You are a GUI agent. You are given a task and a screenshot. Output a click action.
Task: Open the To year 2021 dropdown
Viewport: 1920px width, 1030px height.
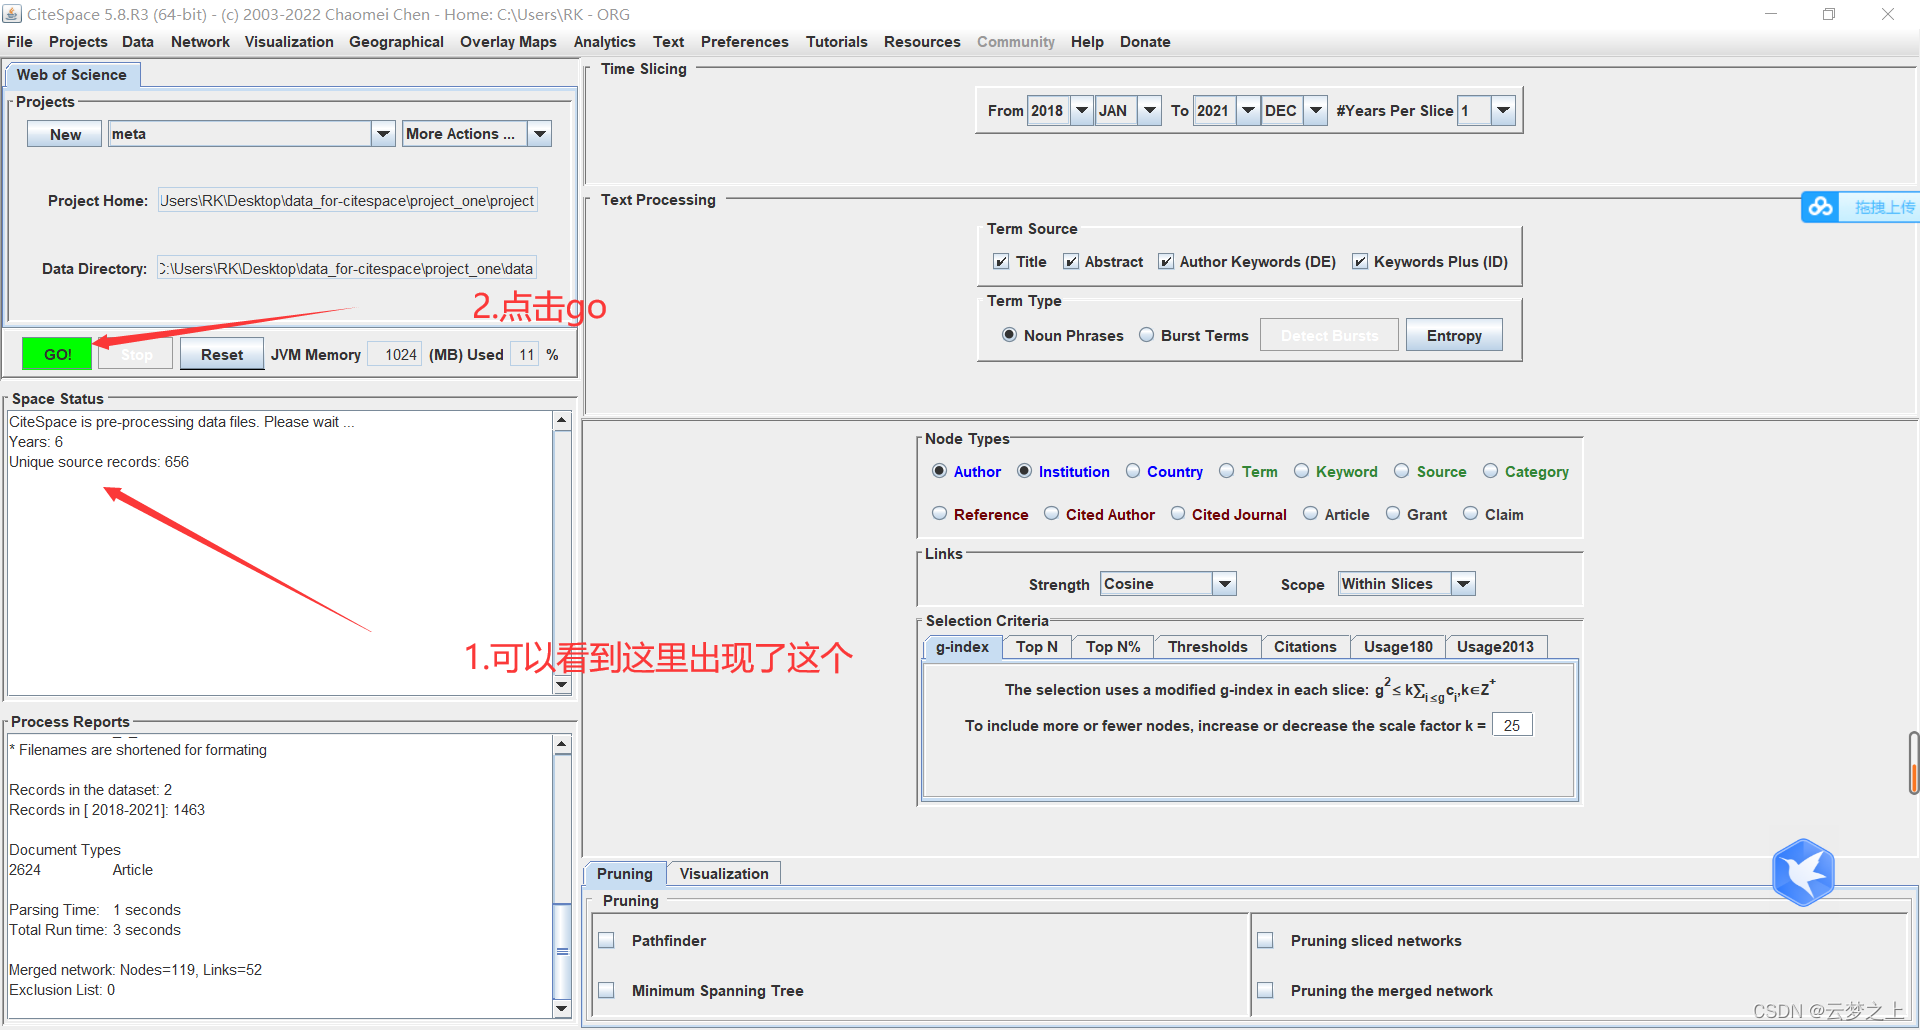(1249, 111)
